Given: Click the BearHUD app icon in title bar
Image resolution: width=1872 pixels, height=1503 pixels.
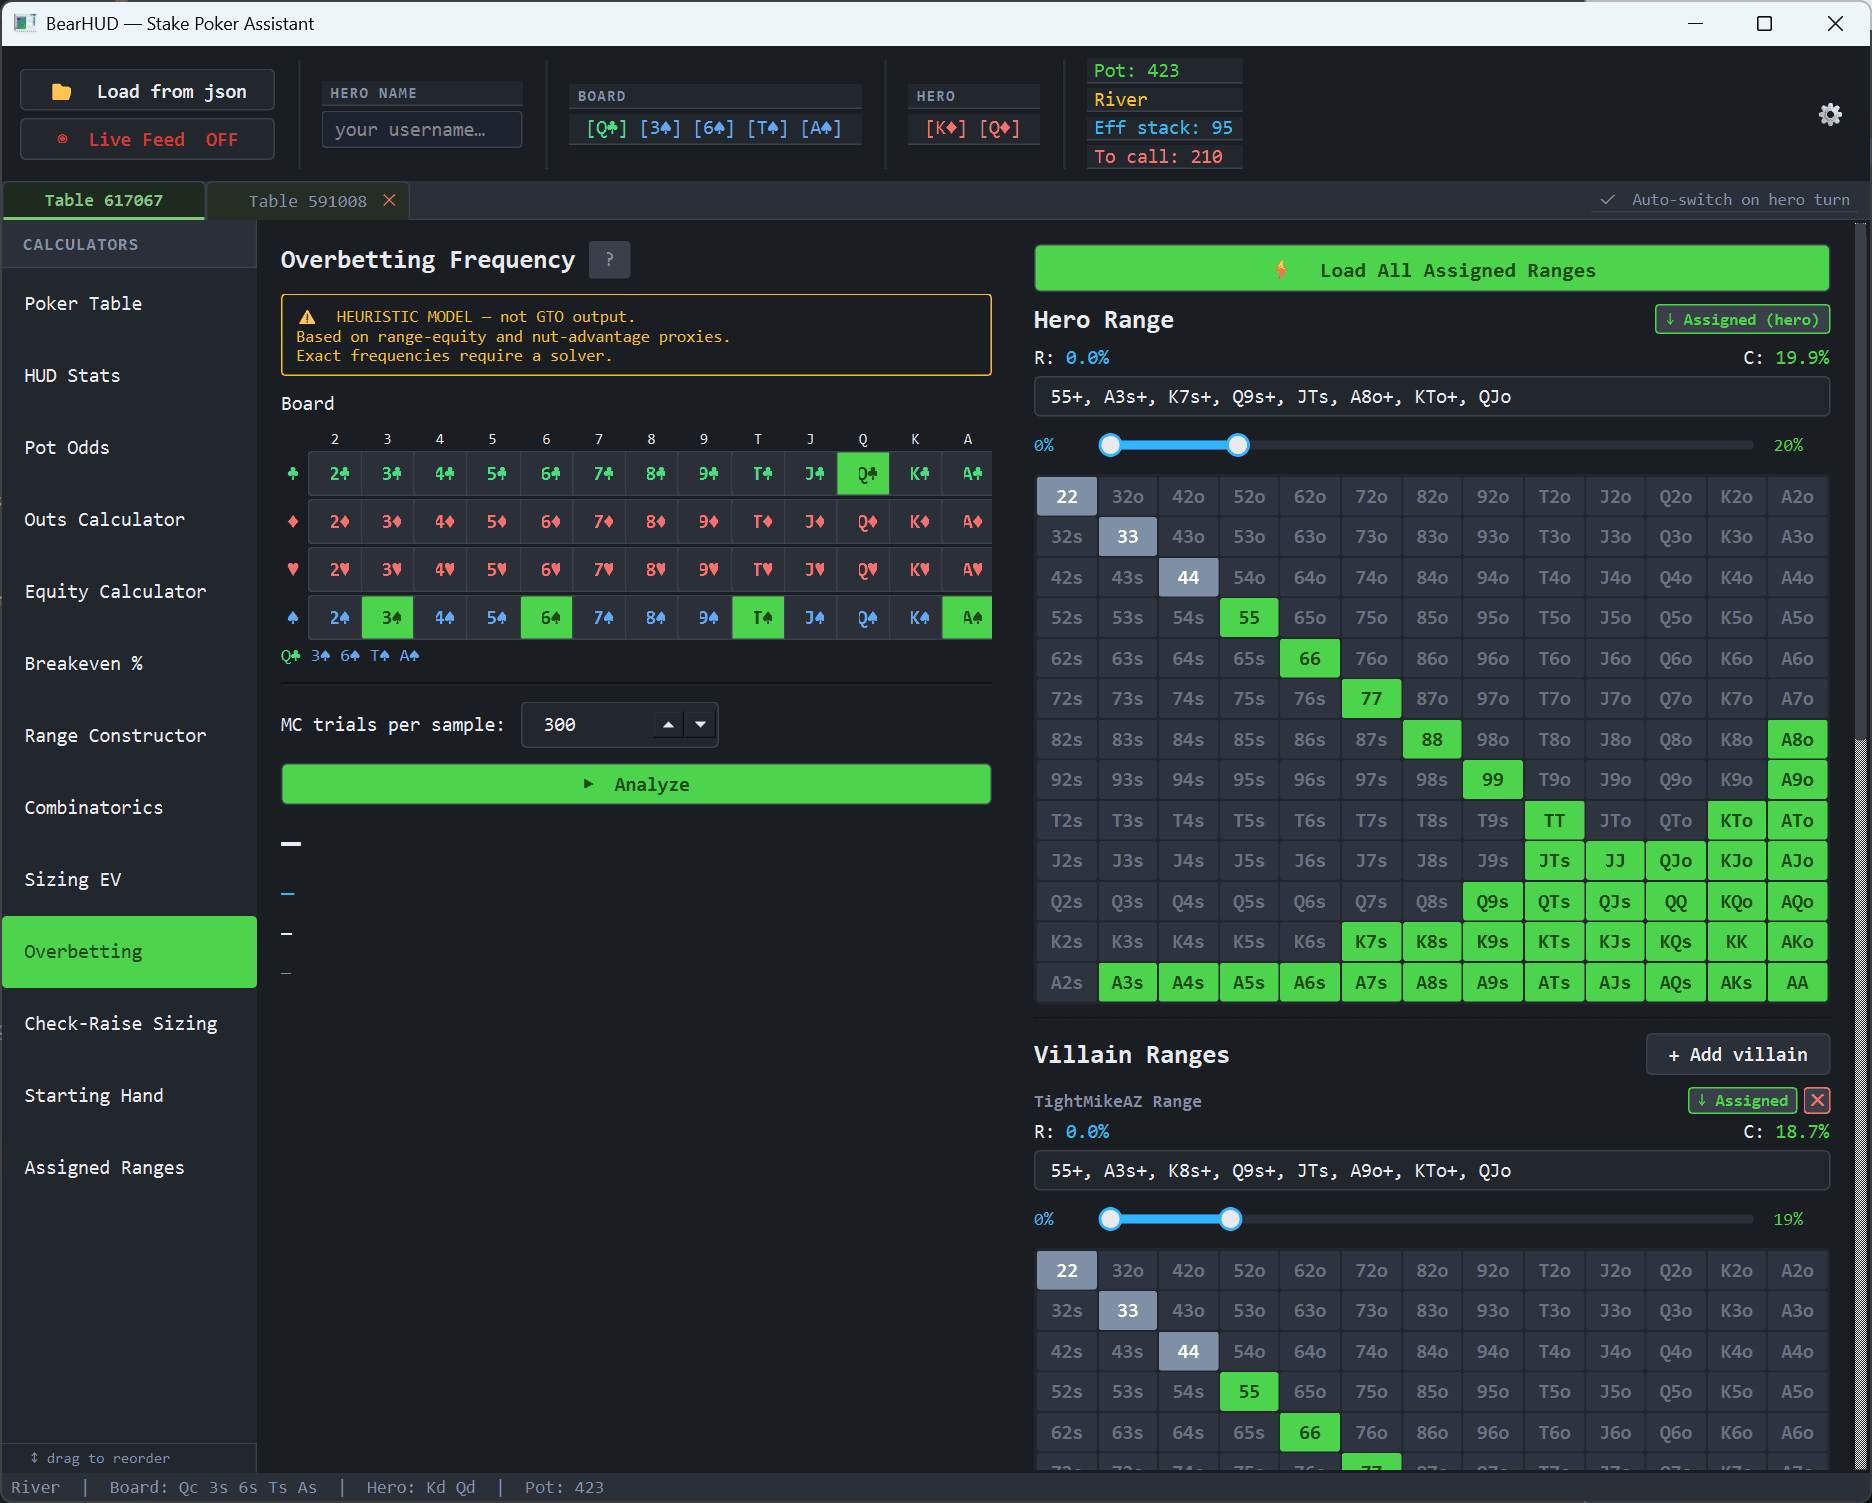Looking at the screenshot, I should (24, 23).
